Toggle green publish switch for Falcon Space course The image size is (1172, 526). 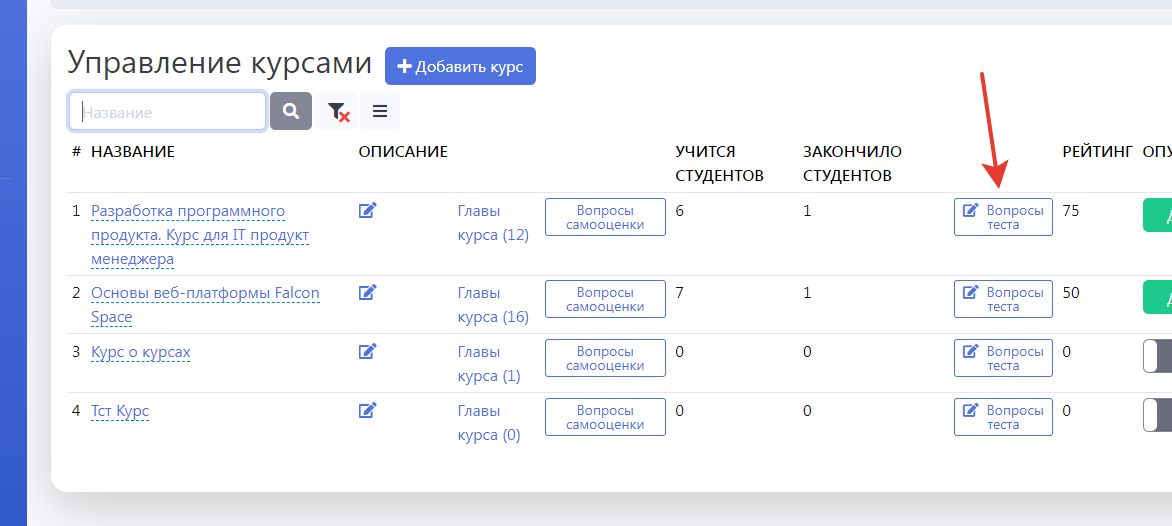[1158, 297]
